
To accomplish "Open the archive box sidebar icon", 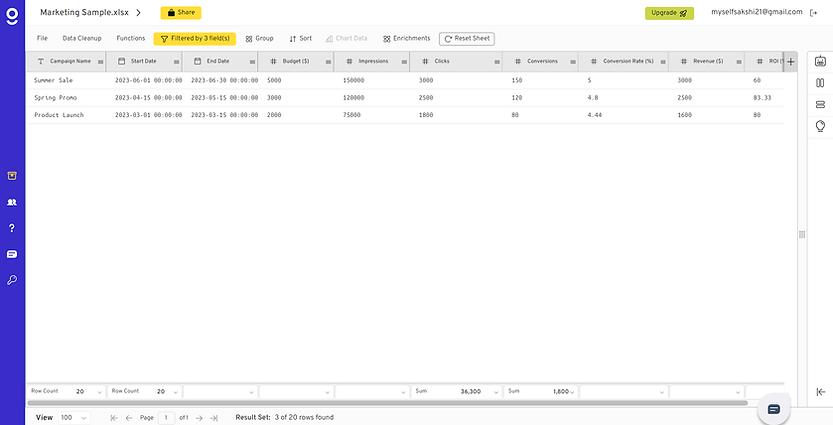I will coord(11,175).
